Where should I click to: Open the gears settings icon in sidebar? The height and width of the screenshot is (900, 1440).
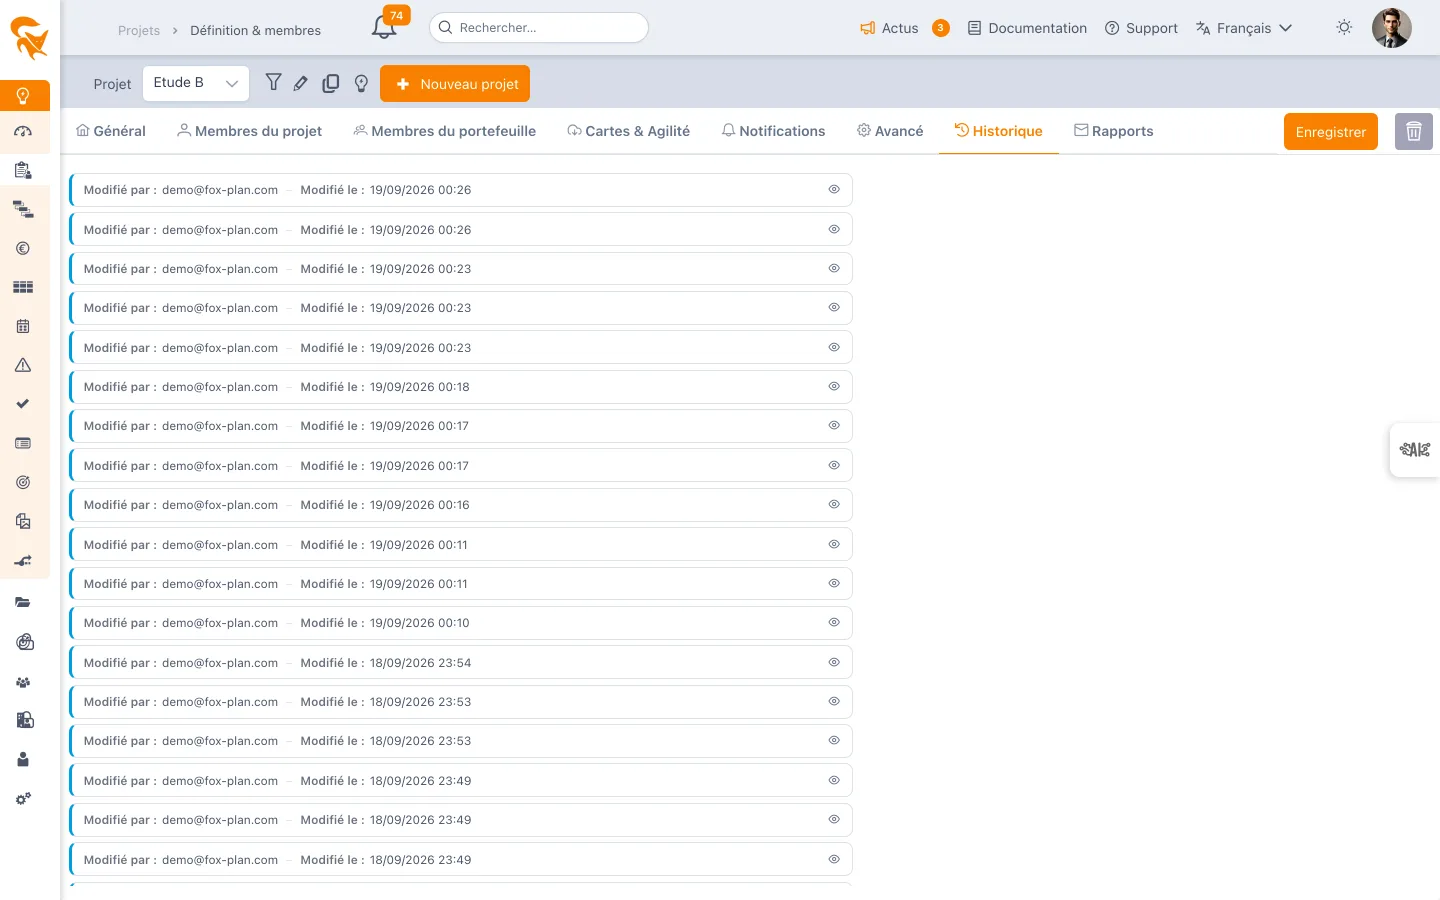(x=23, y=799)
